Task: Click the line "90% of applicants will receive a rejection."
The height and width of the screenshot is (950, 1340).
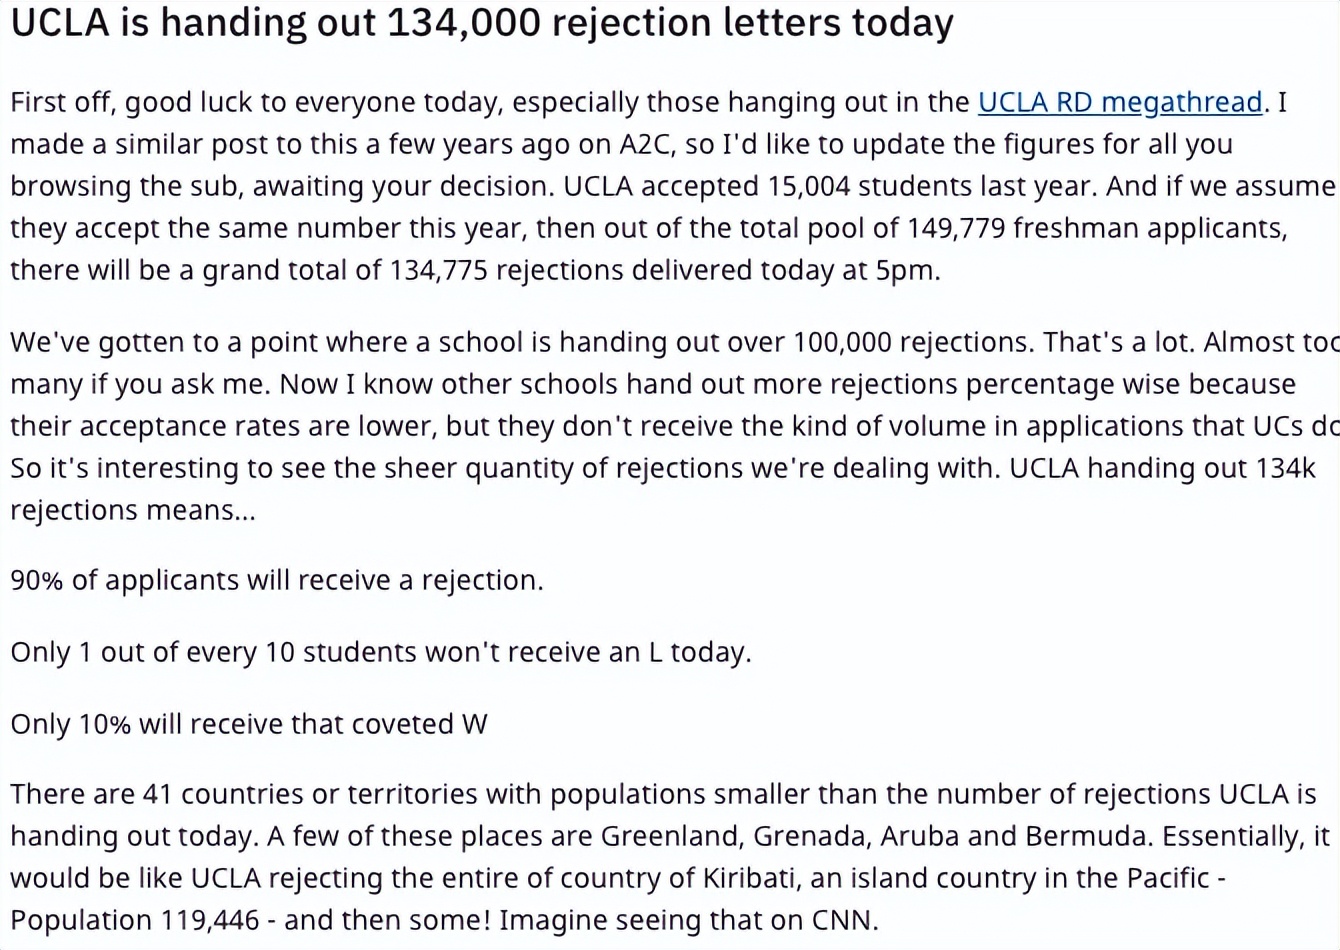Action: pos(277,581)
